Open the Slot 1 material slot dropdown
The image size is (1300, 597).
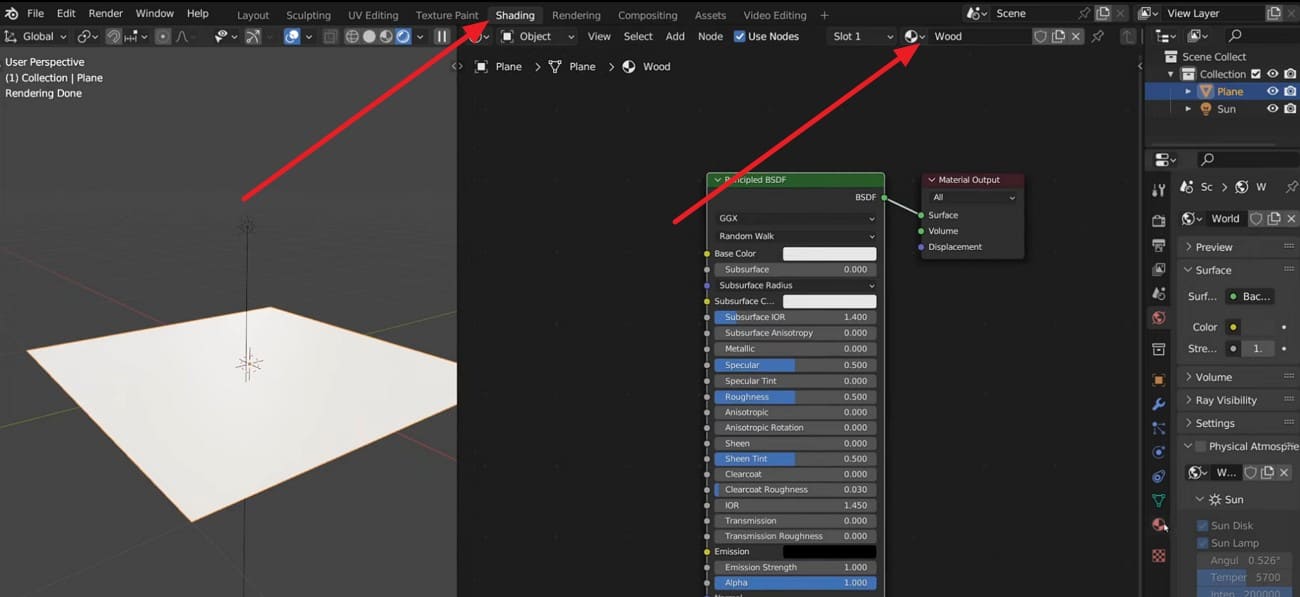point(858,36)
